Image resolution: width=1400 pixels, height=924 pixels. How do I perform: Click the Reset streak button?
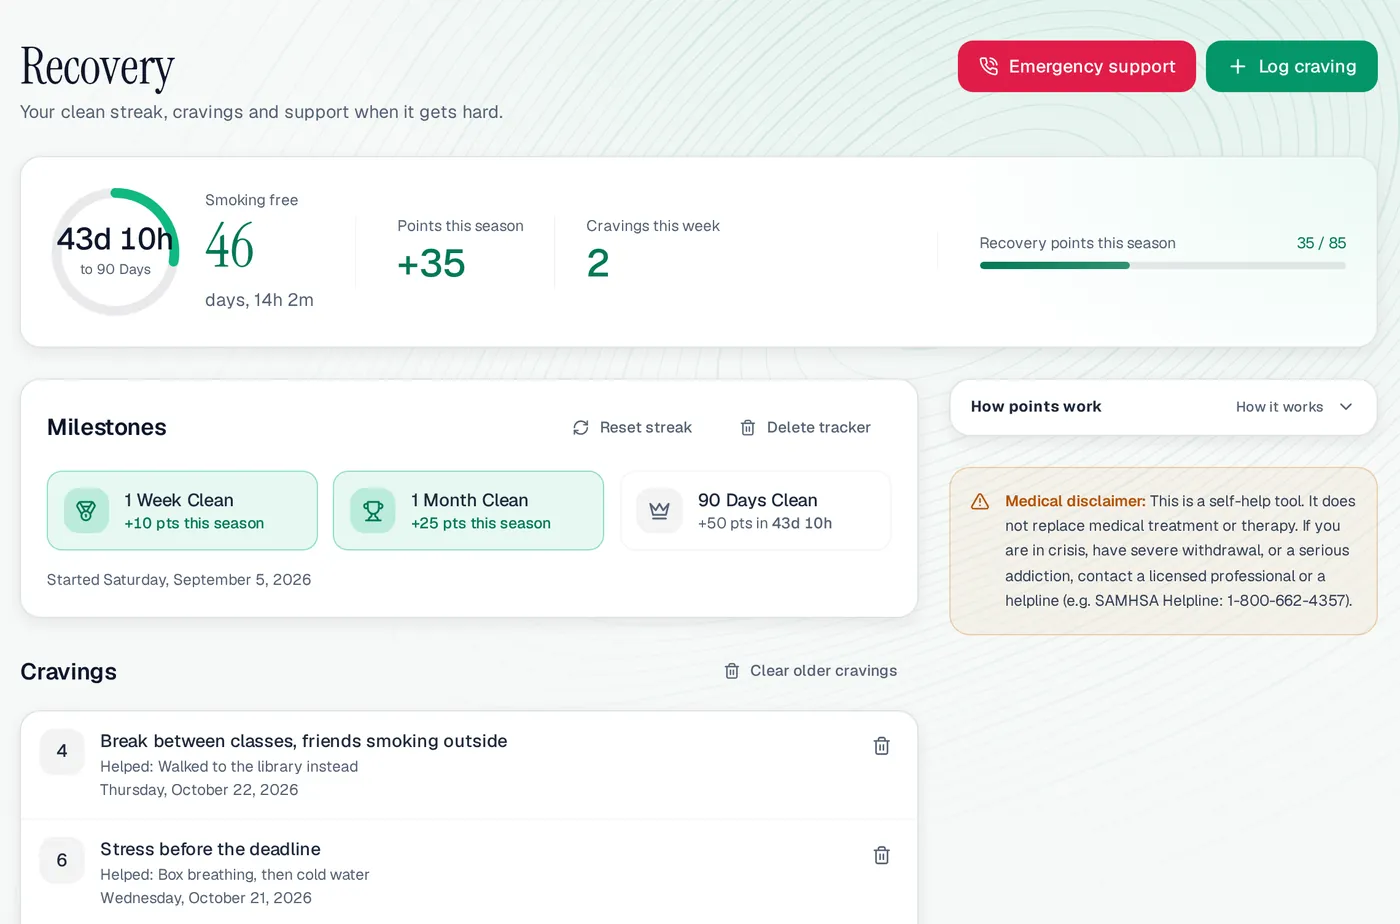pyautogui.click(x=632, y=427)
